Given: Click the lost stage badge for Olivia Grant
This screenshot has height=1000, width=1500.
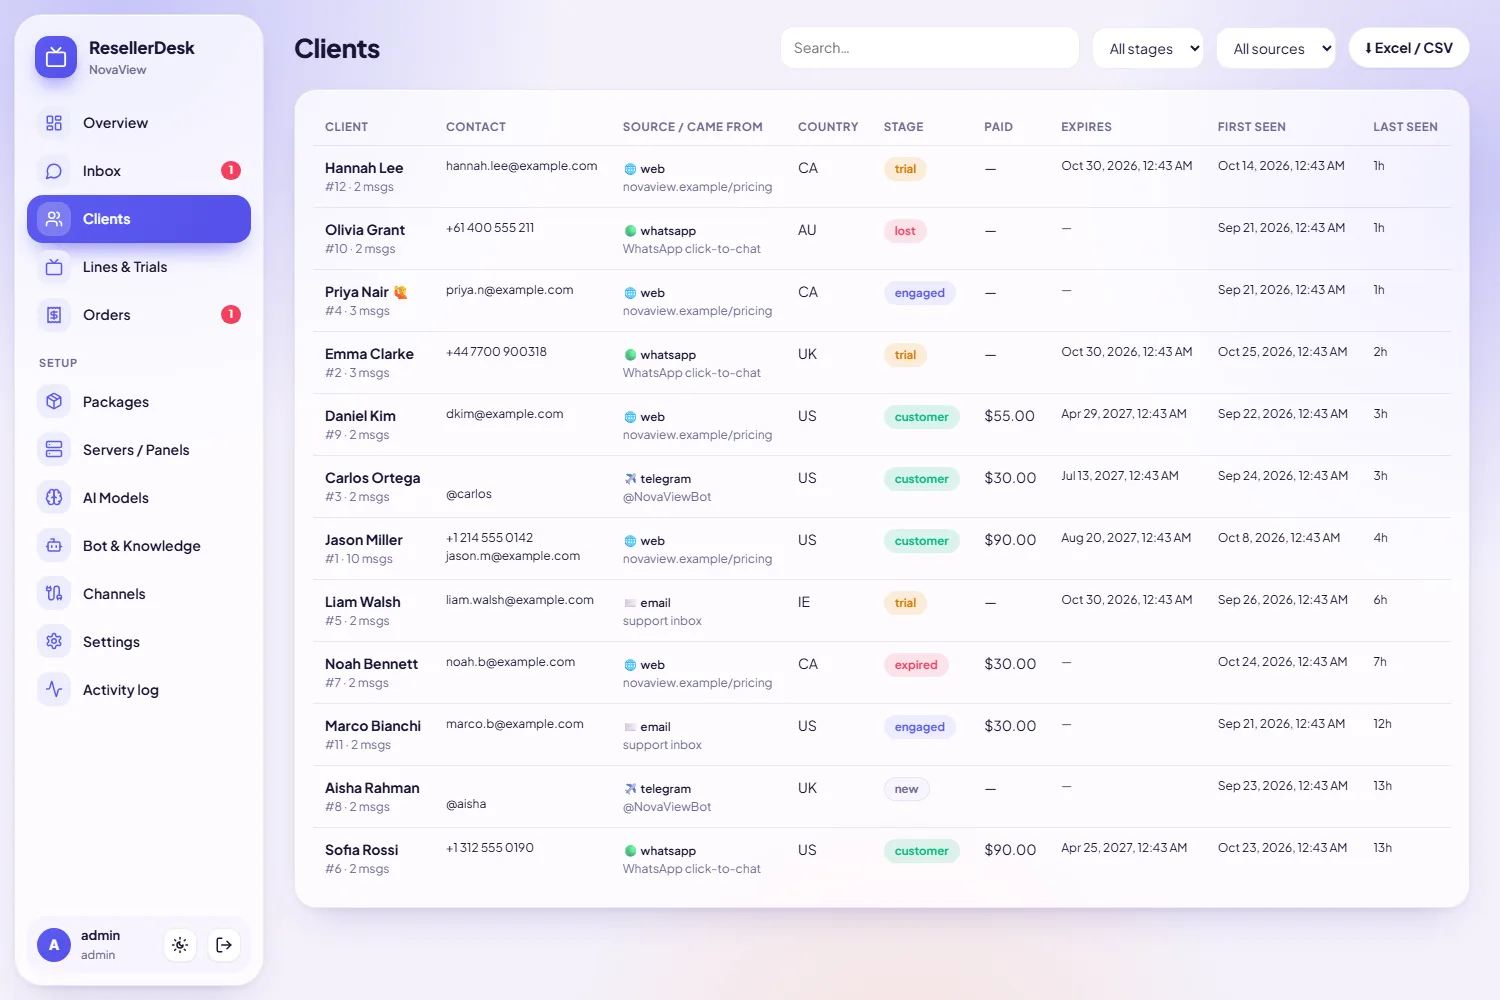Looking at the screenshot, I should [905, 231].
